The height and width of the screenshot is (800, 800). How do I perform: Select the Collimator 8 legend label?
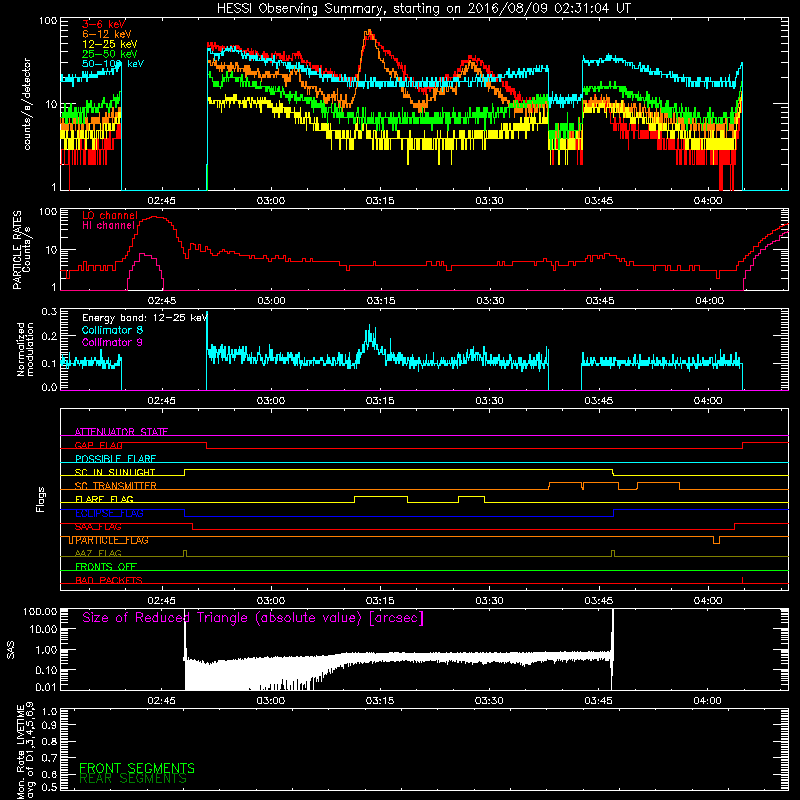(x=112, y=330)
